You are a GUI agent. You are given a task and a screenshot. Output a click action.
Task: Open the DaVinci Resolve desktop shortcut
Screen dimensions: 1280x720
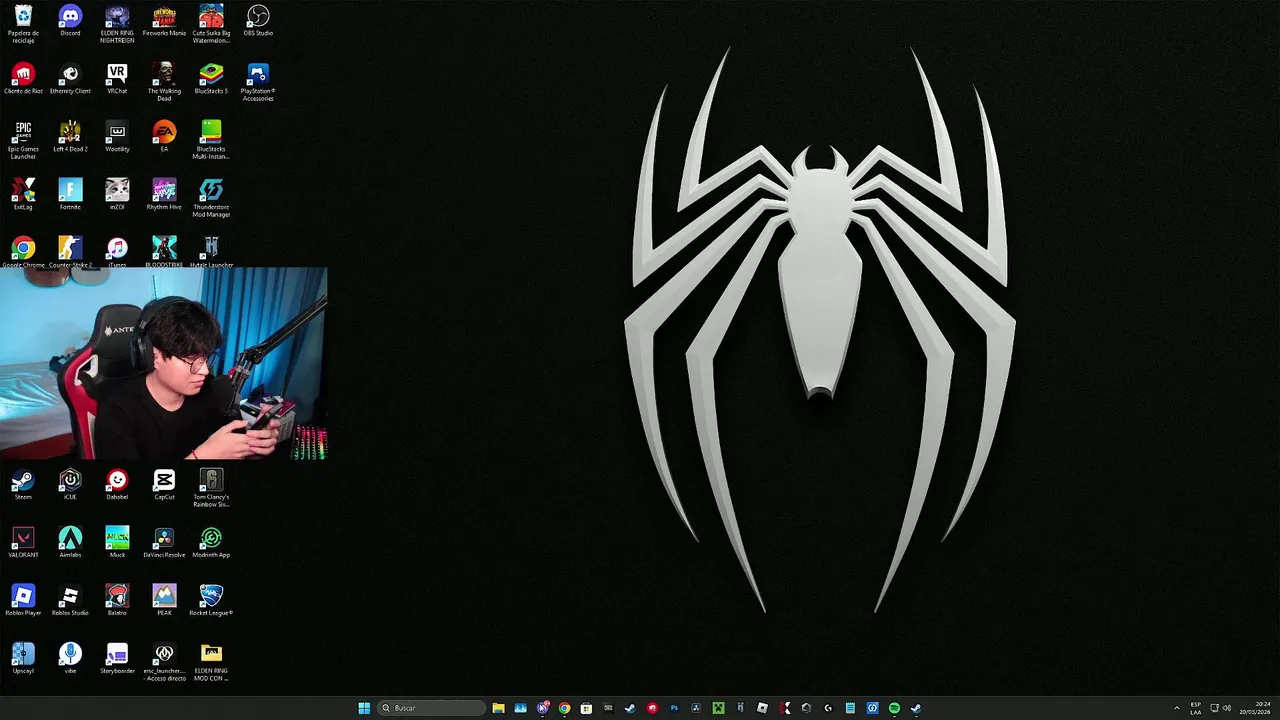point(164,542)
